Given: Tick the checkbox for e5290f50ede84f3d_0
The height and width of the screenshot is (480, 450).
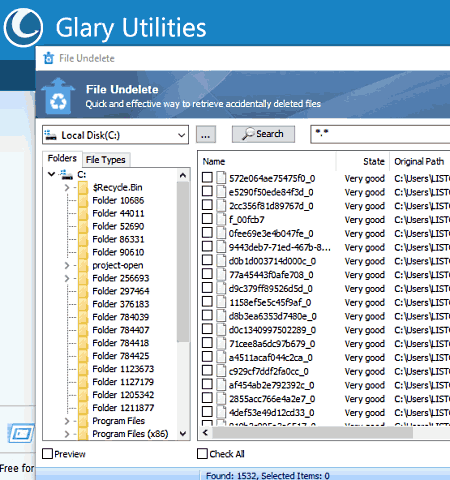Looking at the screenshot, I should click(x=207, y=191).
